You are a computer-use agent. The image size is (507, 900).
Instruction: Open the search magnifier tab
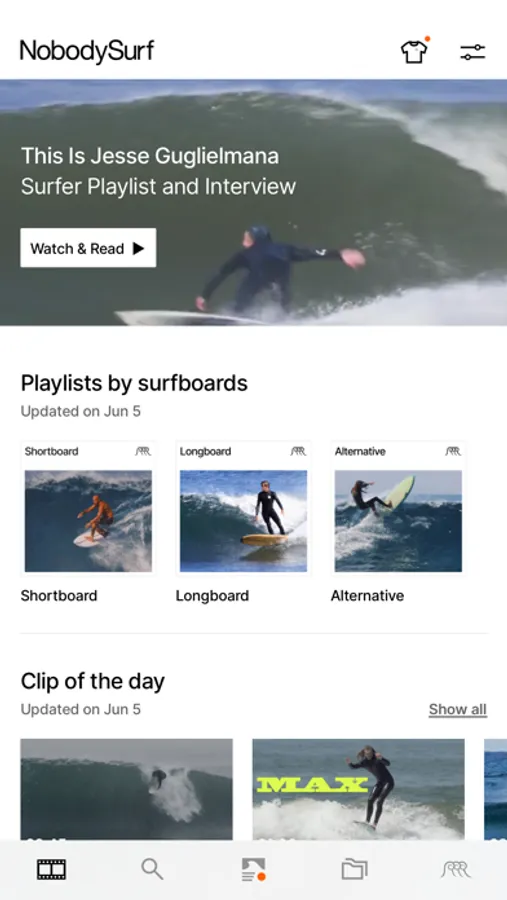point(152,870)
